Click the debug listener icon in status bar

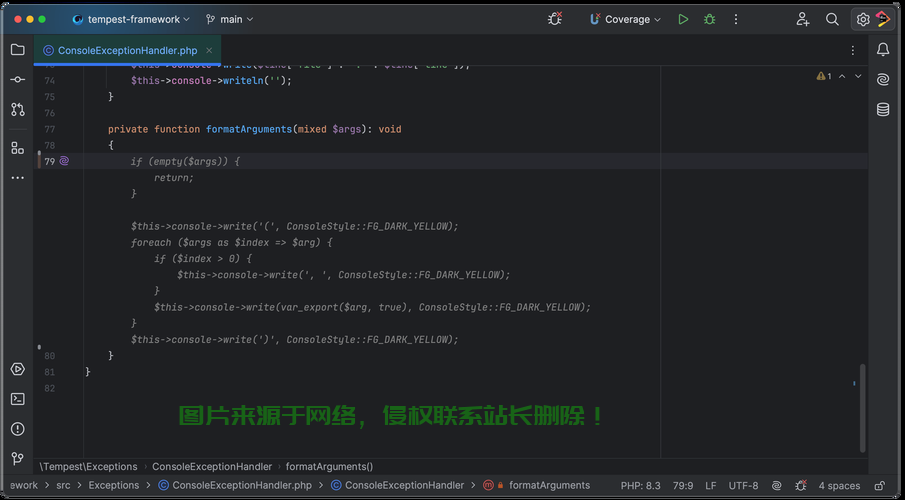(x=801, y=486)
